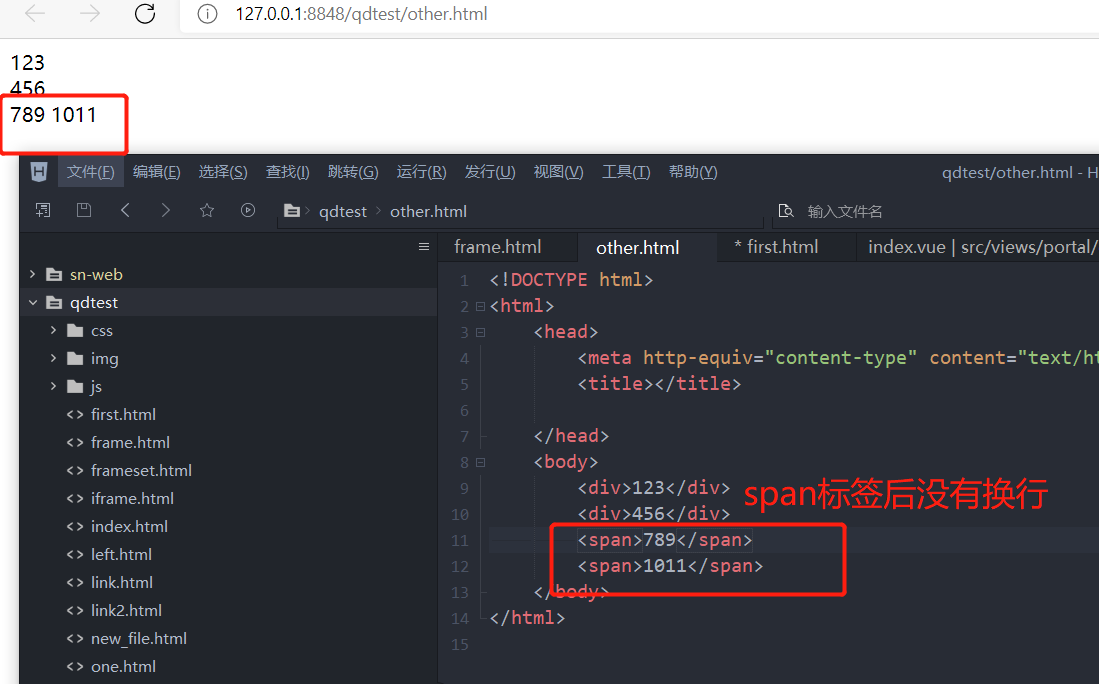
Task: Expand the js folder arrow
Action: [x=53, y=386]
